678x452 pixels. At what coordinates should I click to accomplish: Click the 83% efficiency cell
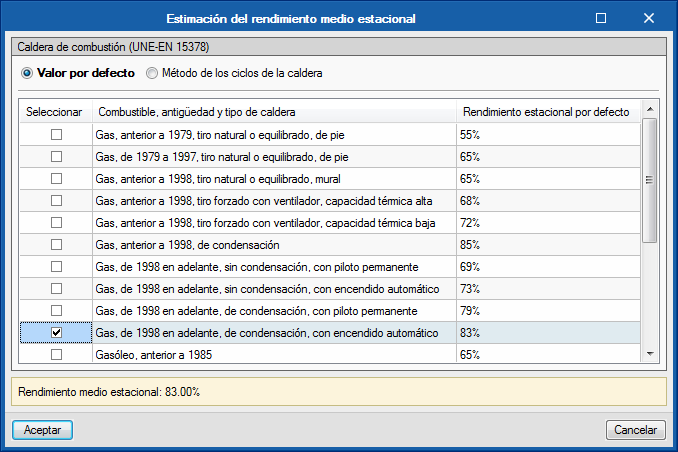tap(548, 333)
